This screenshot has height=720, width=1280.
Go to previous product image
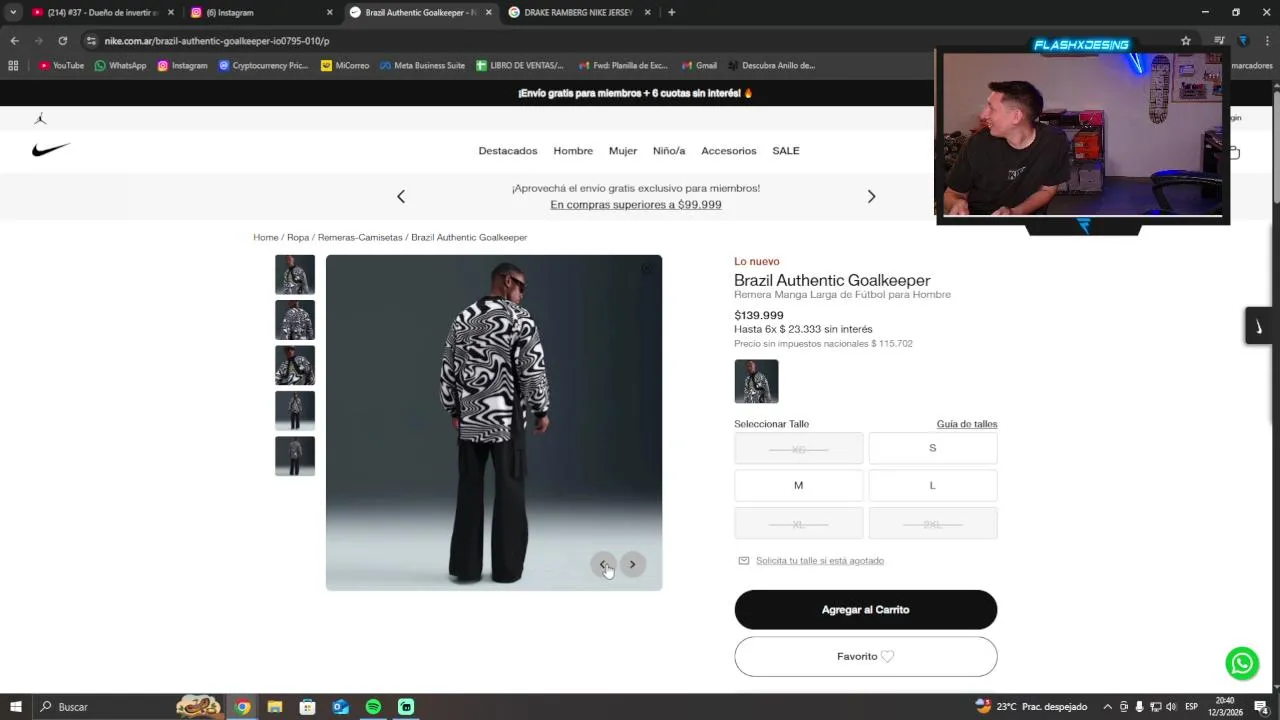603,564
